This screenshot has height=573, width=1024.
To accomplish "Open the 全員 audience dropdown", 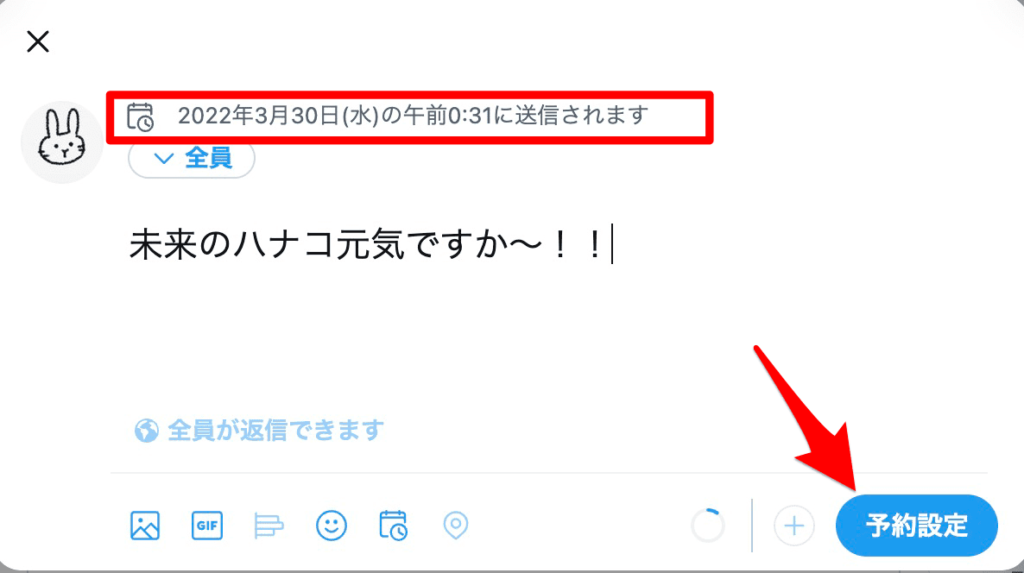I will (x=191, y=158).
